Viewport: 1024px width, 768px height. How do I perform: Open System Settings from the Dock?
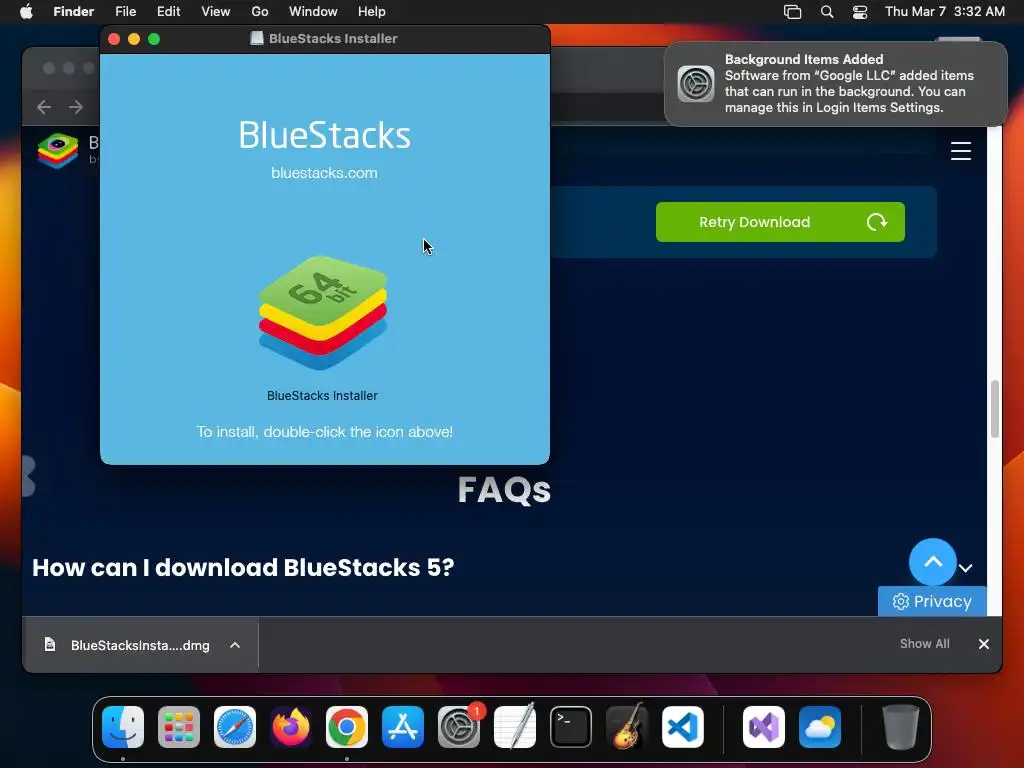[458, 727]
